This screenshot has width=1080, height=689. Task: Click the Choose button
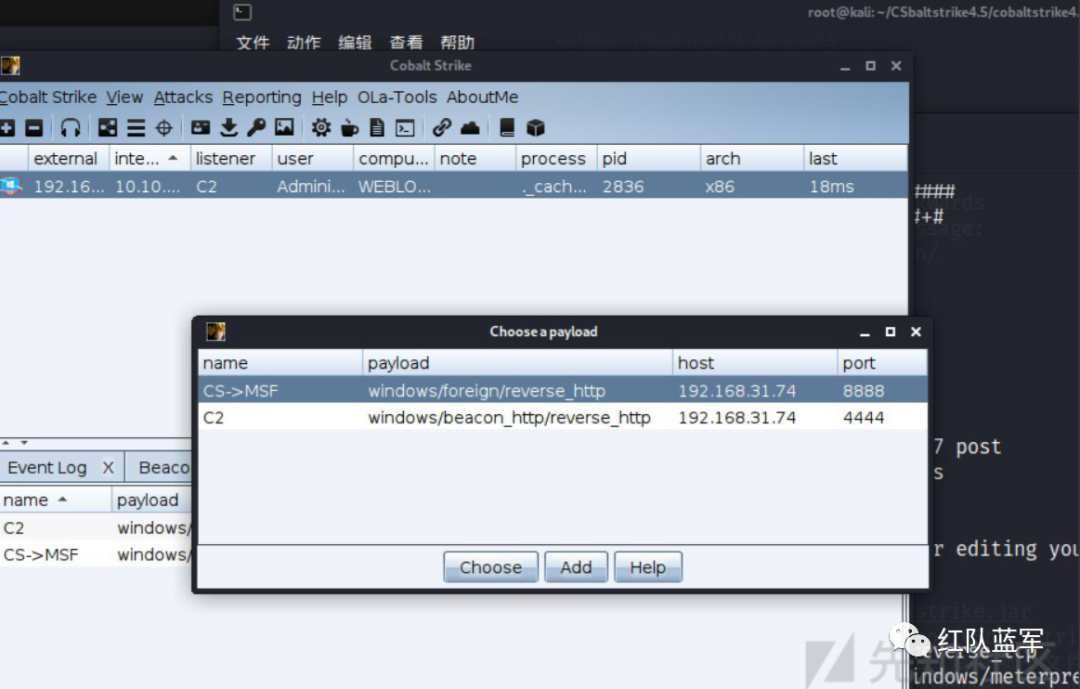coord(490,567)
